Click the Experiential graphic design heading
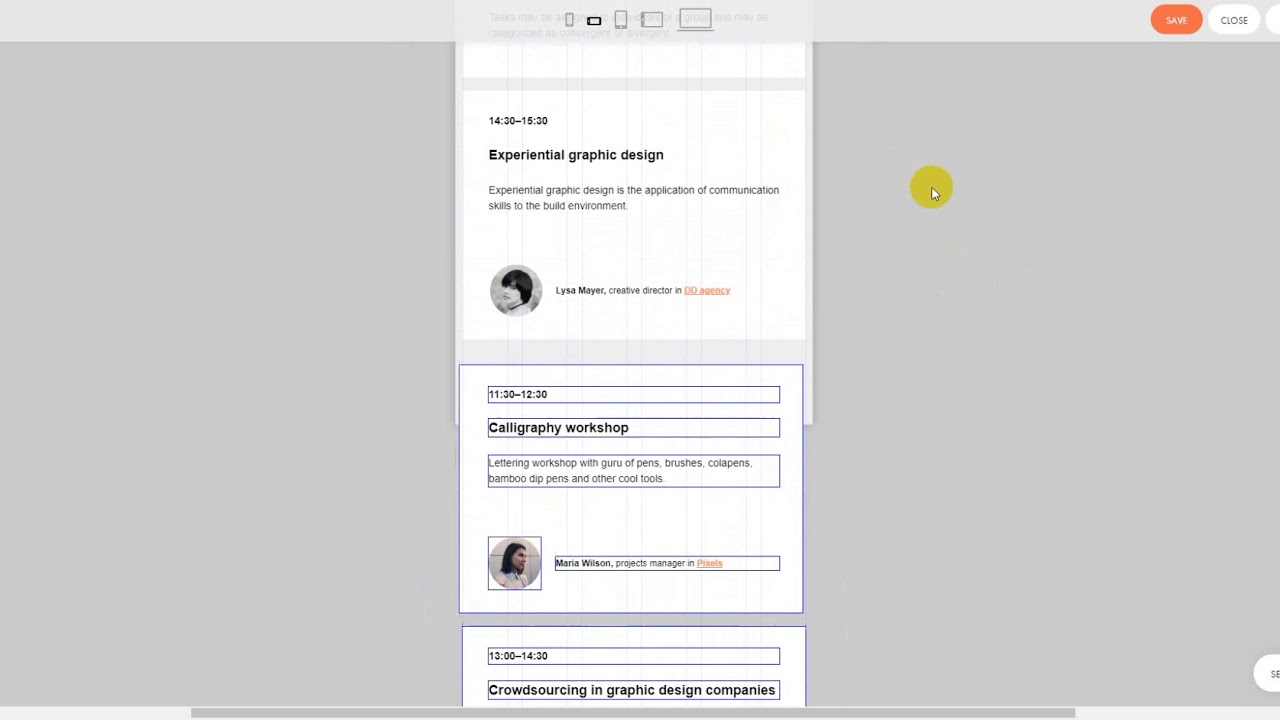This screenshot has width=1280, height=720. (x=576, y=155)
